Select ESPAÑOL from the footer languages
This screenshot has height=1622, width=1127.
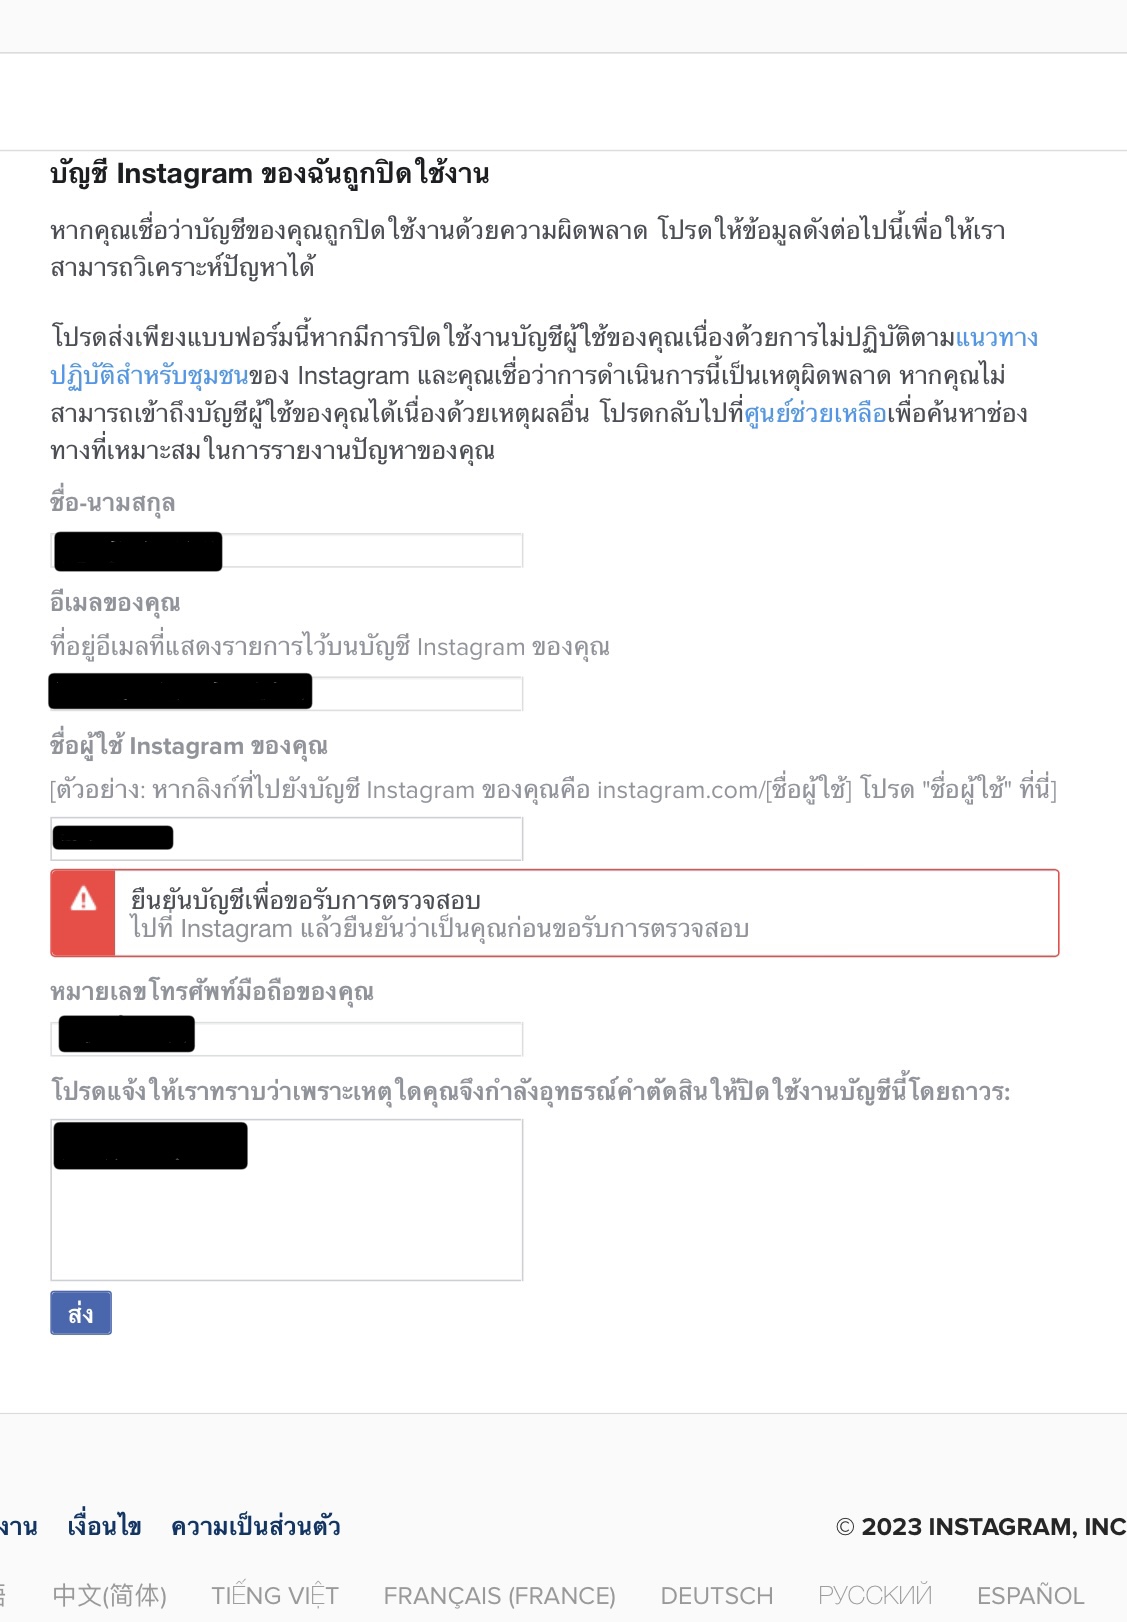(x=1031, y=1595)
